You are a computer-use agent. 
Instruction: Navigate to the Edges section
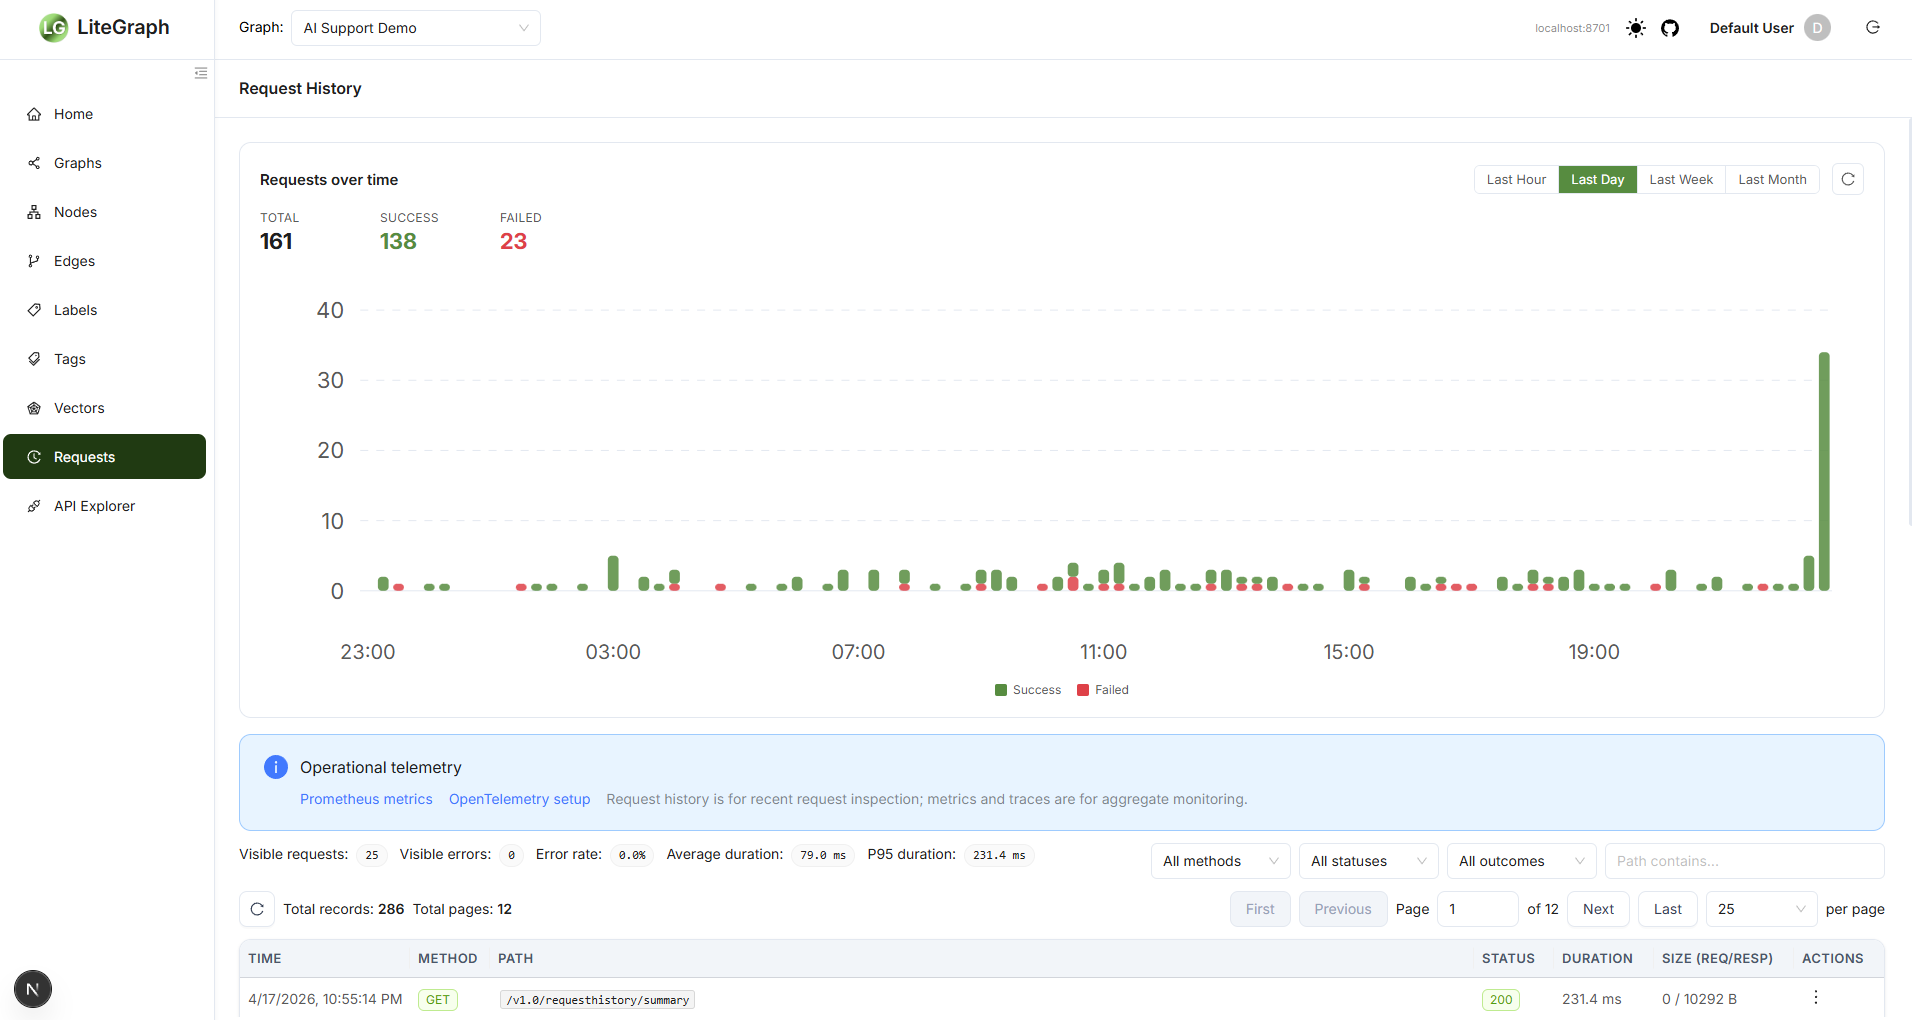click(72, 261)
